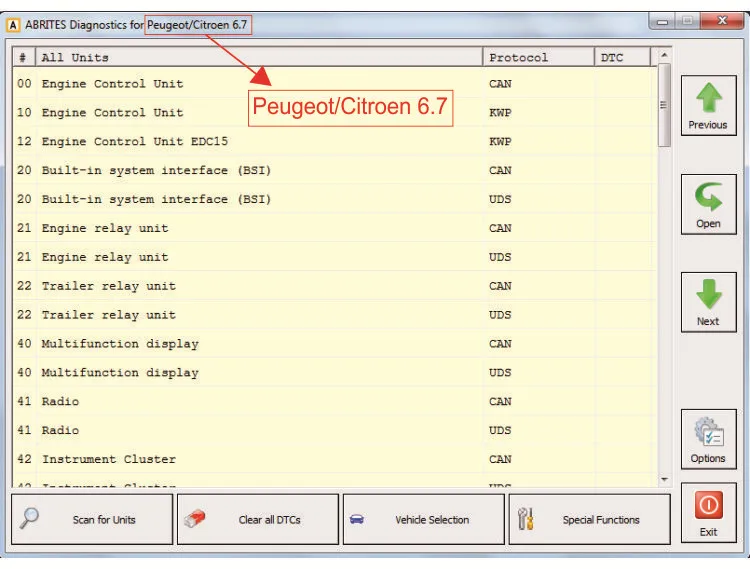Click the Next green down arrow icon

(x=708, y=294)
